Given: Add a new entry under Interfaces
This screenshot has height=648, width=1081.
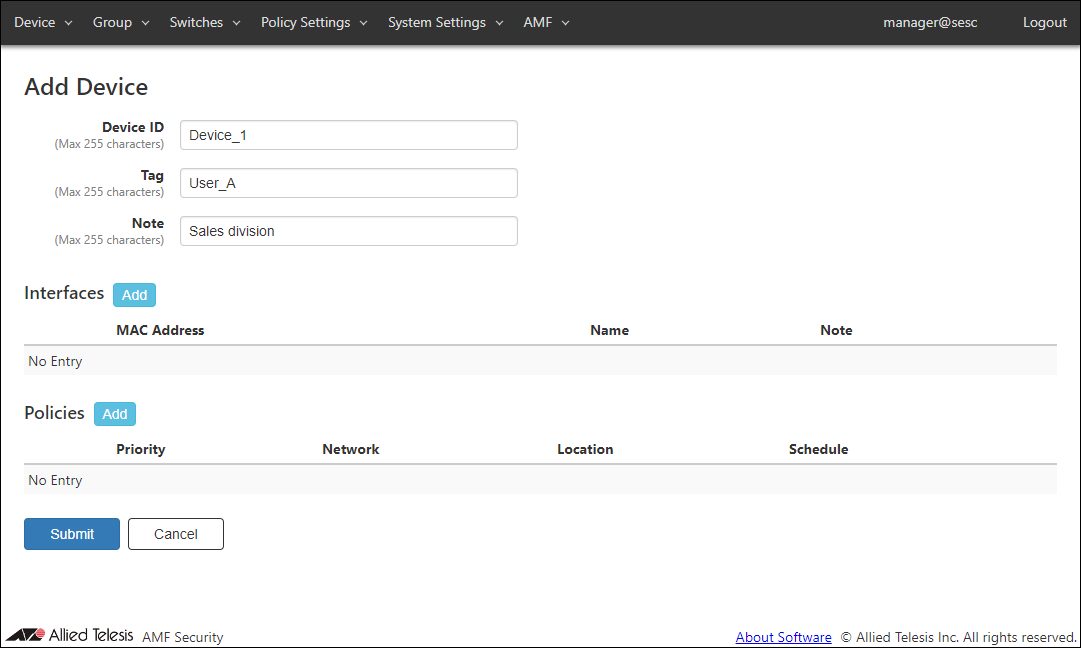Looking at the screenshot, I should coord(134,295).
